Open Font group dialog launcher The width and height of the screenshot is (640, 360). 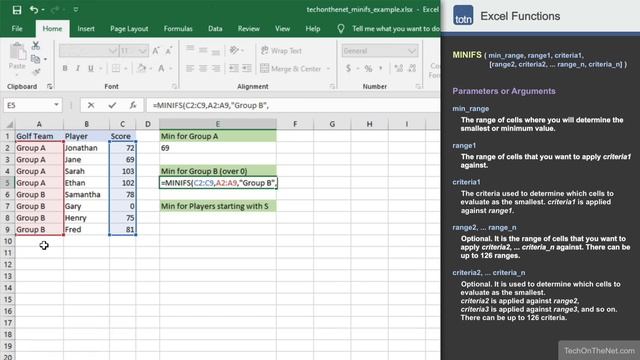click(174, 87)
